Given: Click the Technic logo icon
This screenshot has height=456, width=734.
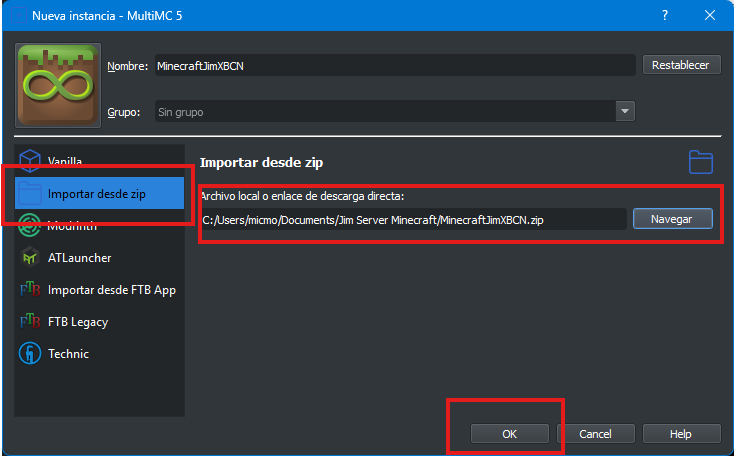Looking at the screenshot, I should (30, 353).
